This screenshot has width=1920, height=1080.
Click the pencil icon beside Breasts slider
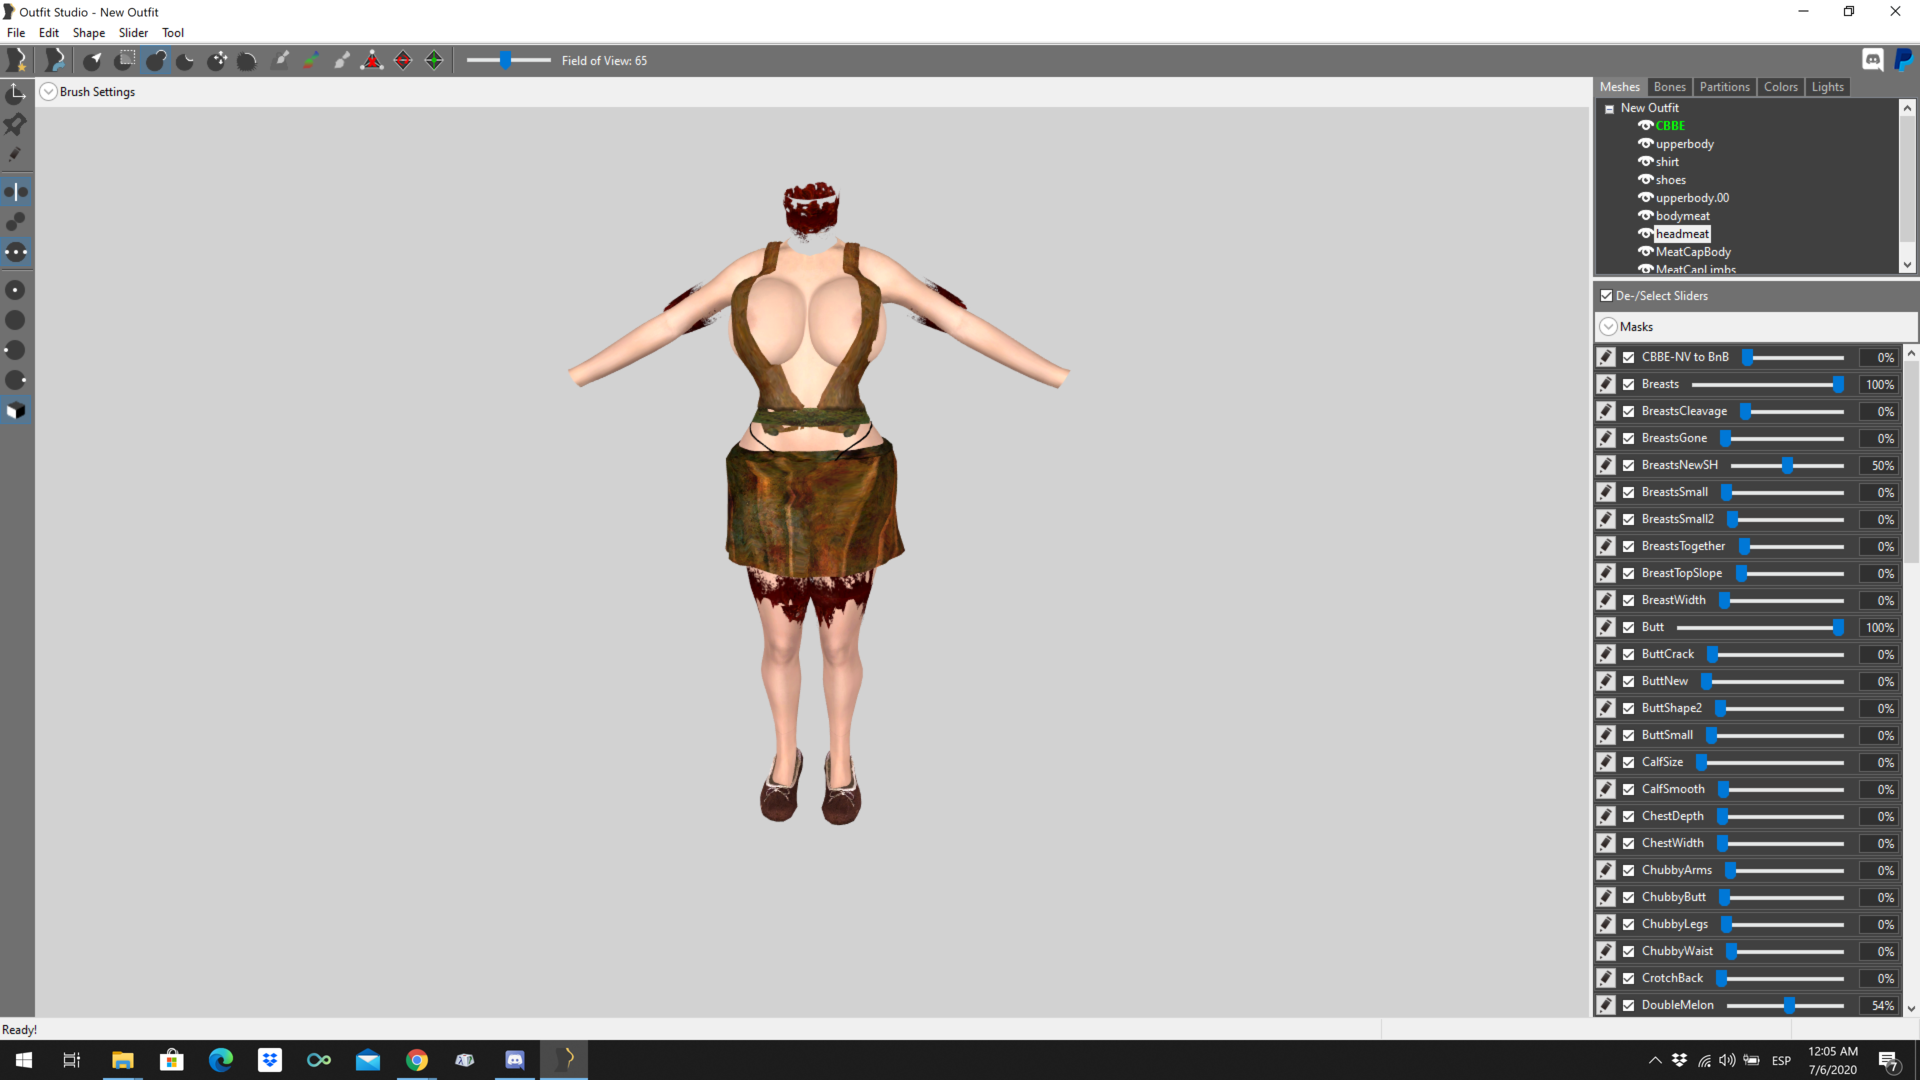[x=1606, y=384]
